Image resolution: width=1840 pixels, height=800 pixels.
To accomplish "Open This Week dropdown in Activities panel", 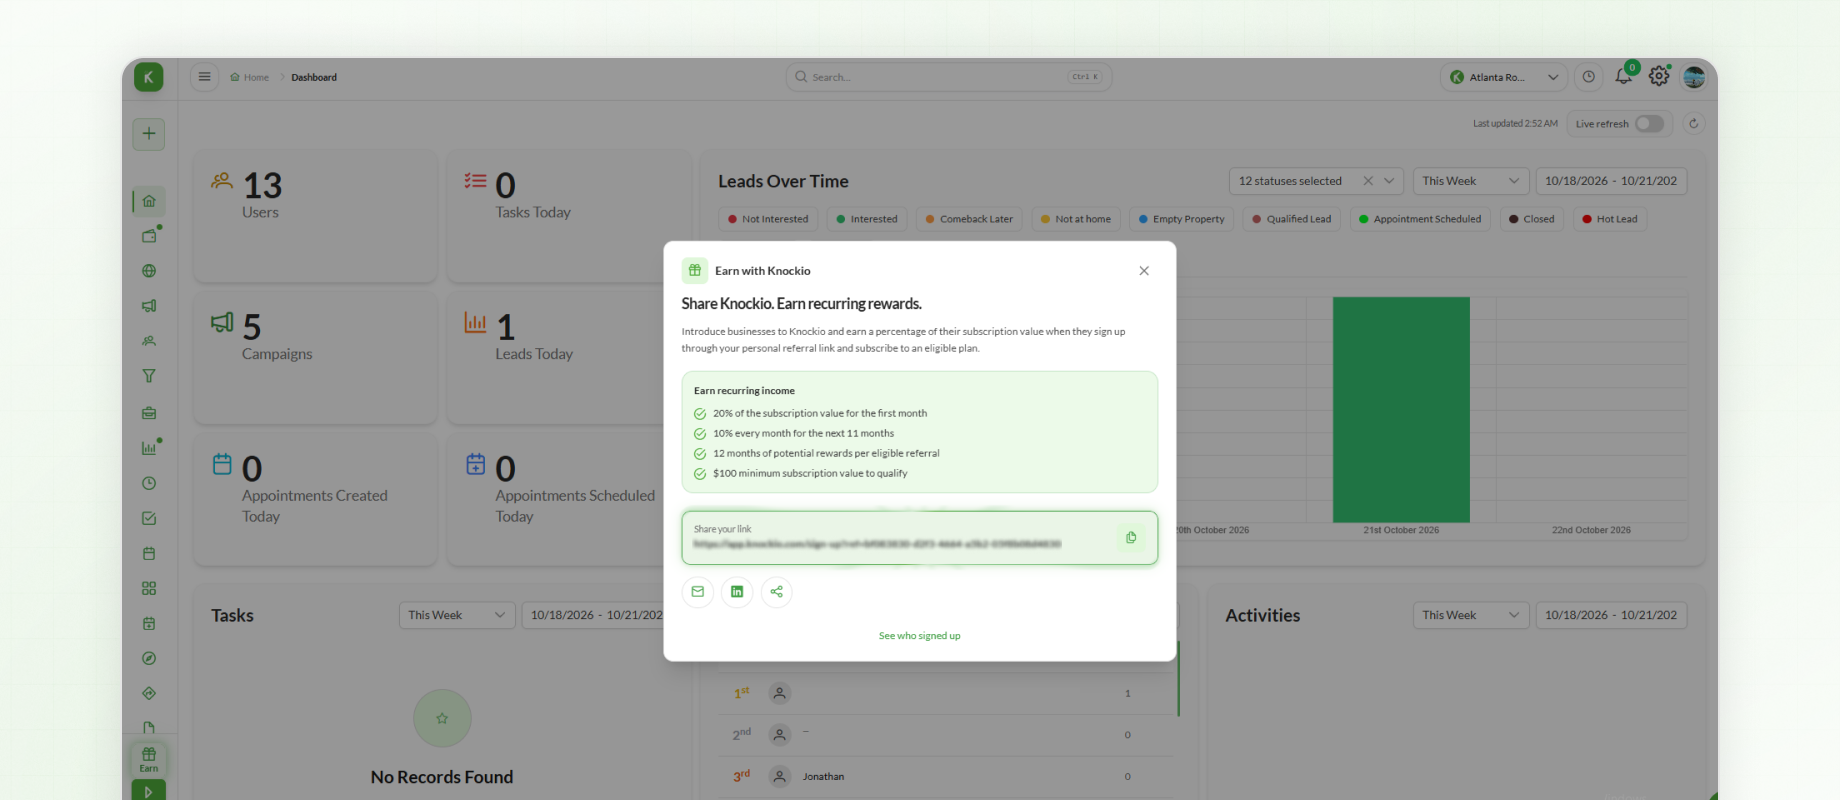I will tap(1471, 615).
